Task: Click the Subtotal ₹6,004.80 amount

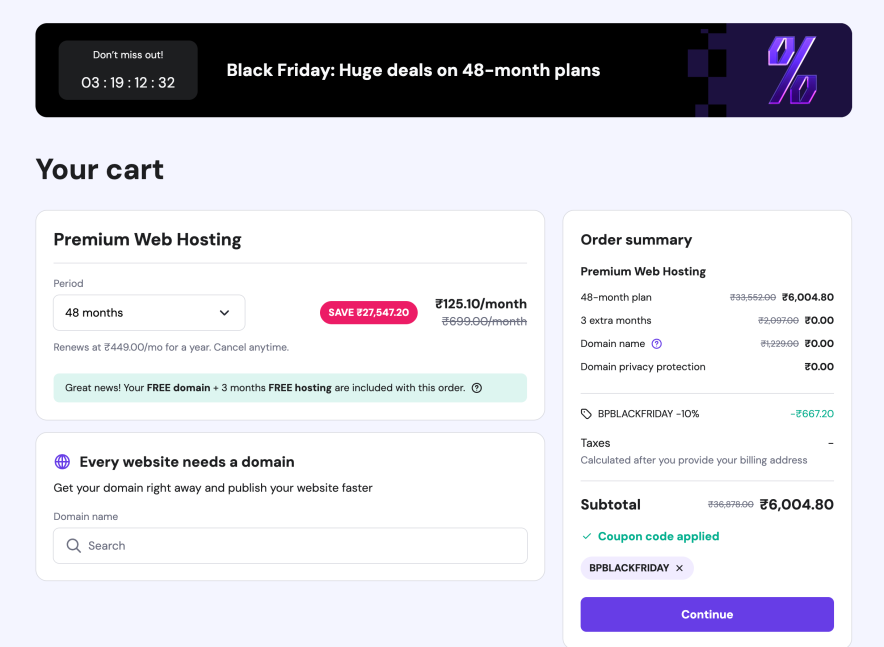Action: pyautogui.click(x=796, y=505)
